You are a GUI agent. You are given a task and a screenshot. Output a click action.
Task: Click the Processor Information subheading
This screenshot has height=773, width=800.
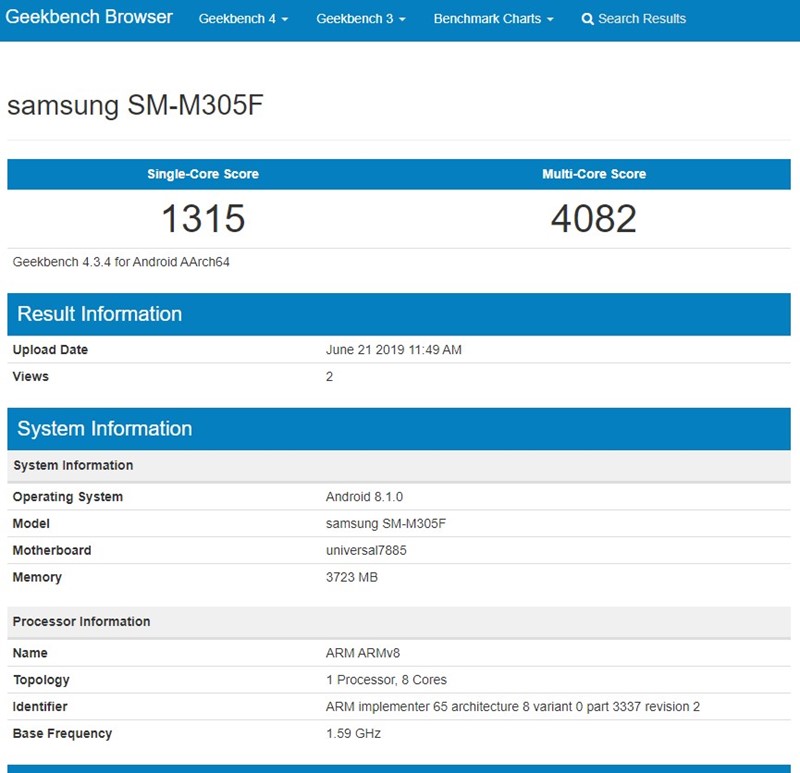[x=81, y=621]
